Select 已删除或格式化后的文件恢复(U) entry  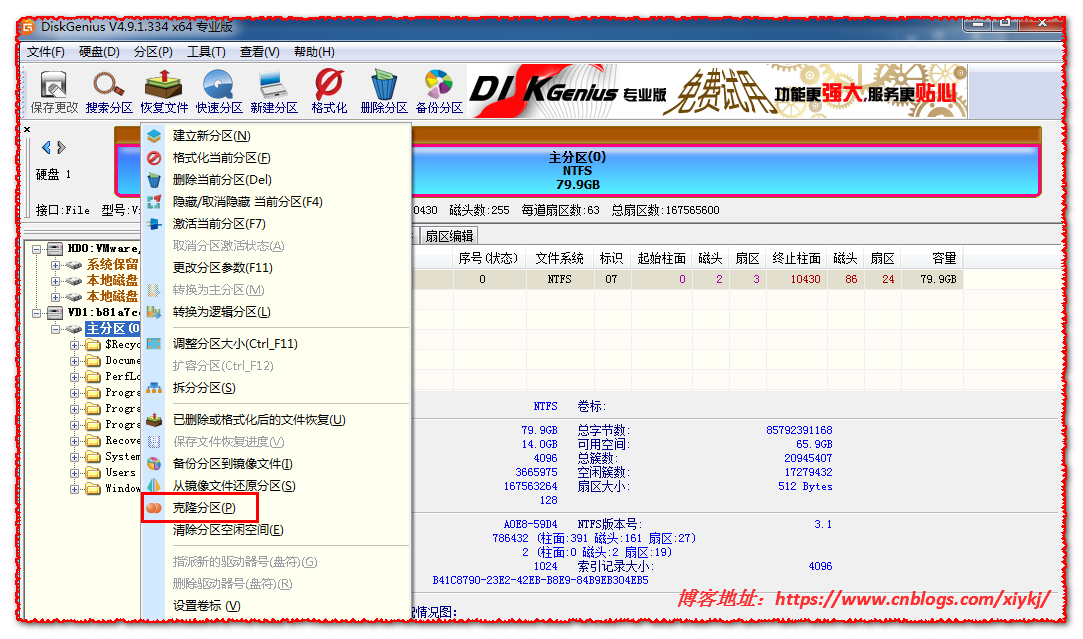[x=276, y=419]
